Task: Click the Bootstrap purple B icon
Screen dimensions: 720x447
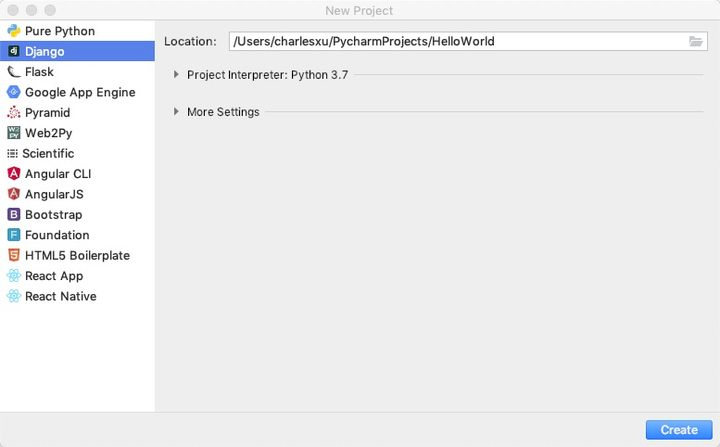Action: tap(14, 215)
